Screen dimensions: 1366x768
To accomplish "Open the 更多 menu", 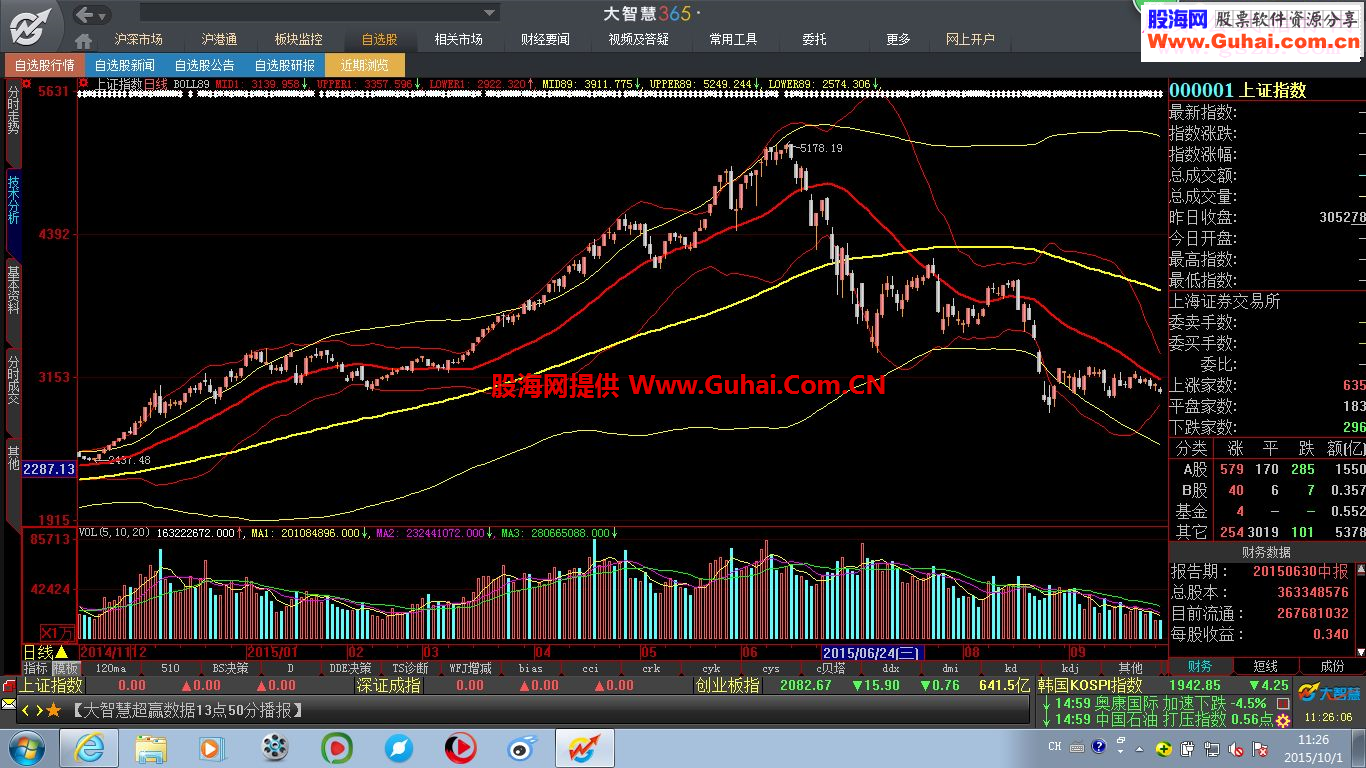I will pyautogui.click(x=898, y=40).
